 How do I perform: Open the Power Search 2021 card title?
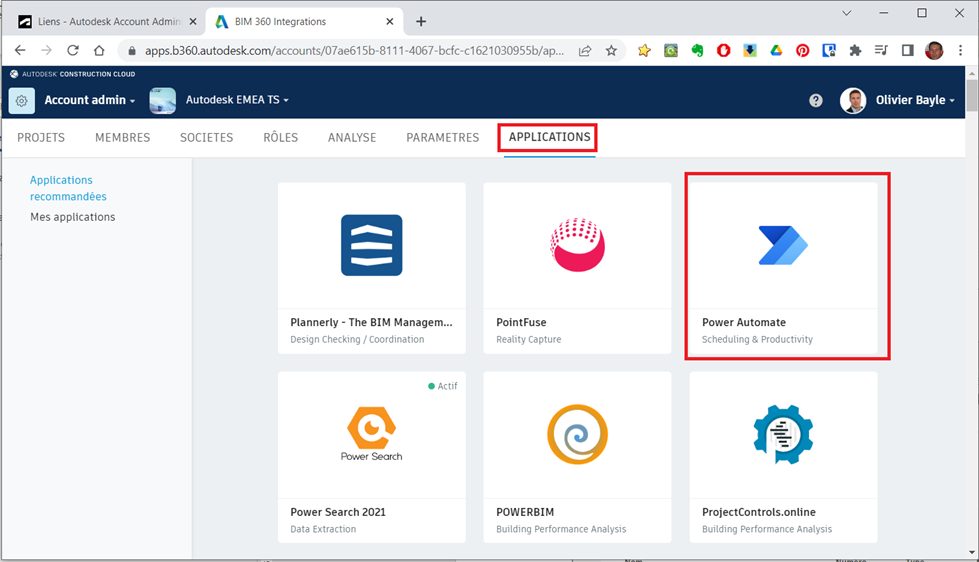[338, 512]
